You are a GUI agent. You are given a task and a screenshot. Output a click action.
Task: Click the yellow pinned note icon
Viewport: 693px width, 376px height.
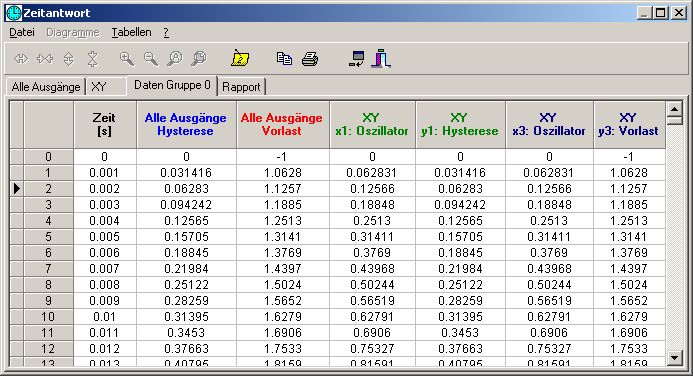[240, 58]
